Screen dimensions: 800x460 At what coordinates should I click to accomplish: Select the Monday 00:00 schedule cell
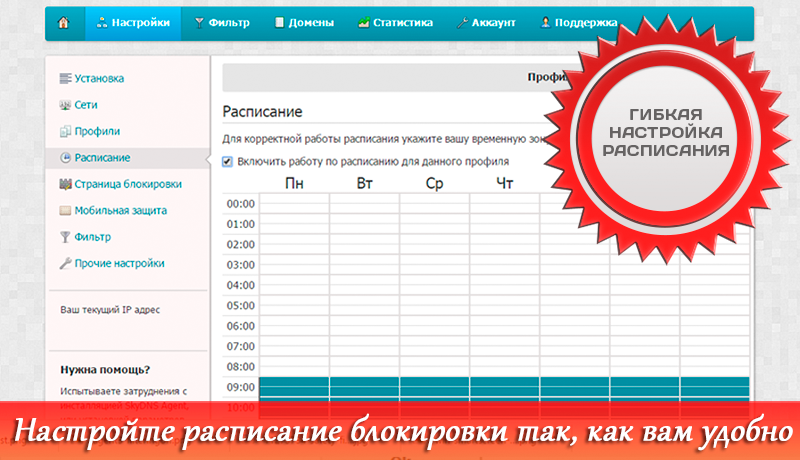294,204
